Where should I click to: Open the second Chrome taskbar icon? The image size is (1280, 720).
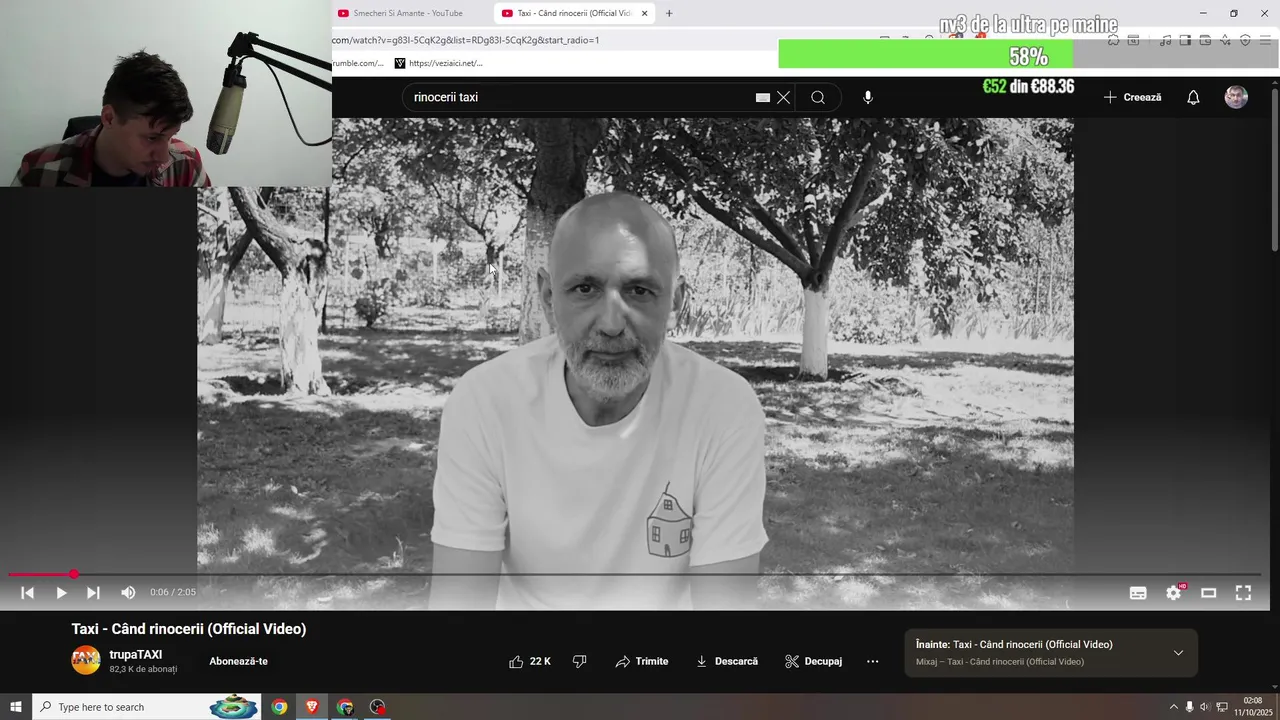click(x=345, y=707)
